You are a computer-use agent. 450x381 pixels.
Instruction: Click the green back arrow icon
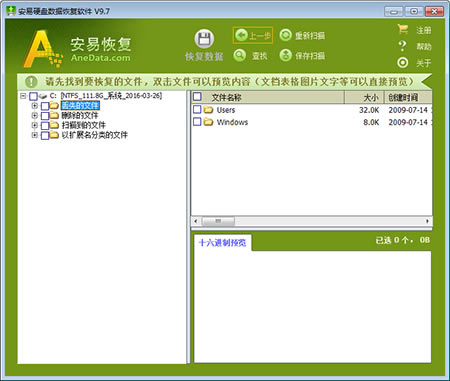pyautogui.click(x=241, y=35)
